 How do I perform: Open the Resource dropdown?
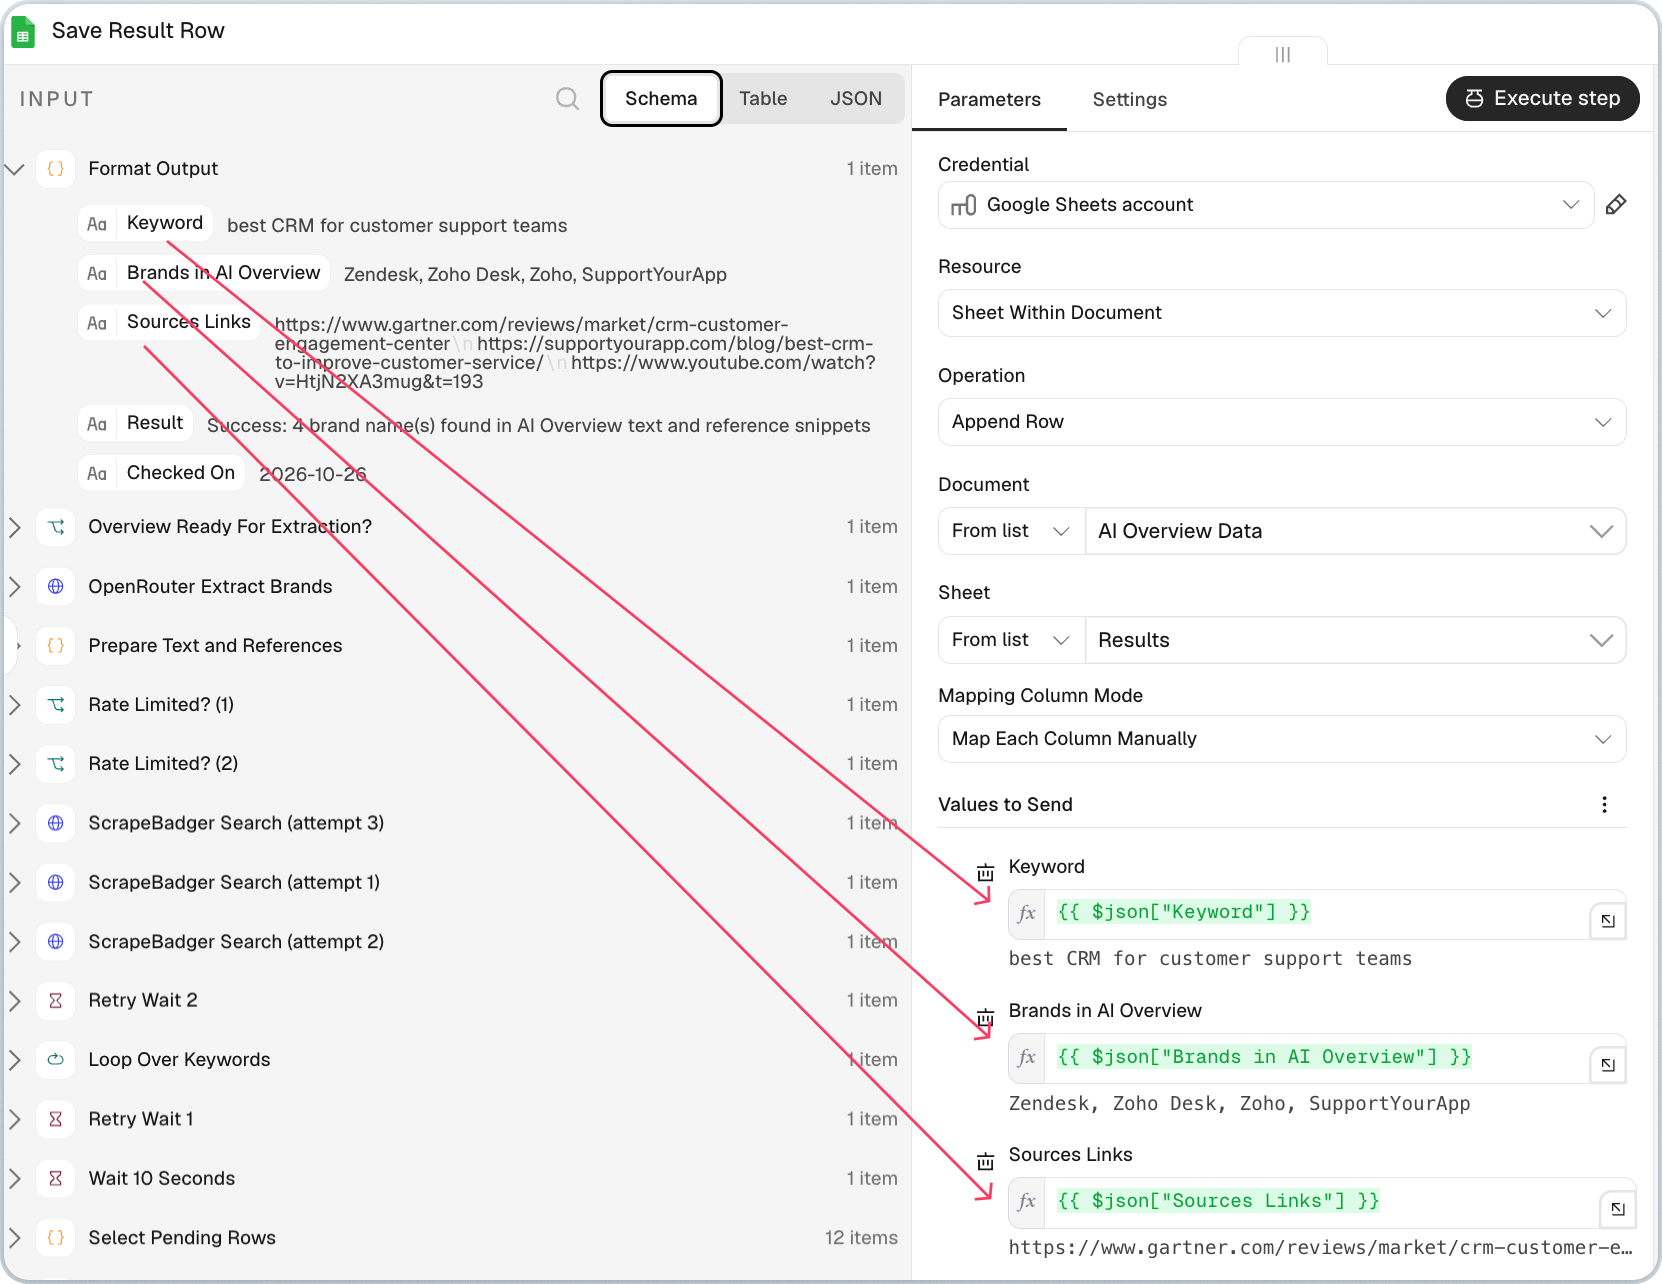pos(1282,313)
